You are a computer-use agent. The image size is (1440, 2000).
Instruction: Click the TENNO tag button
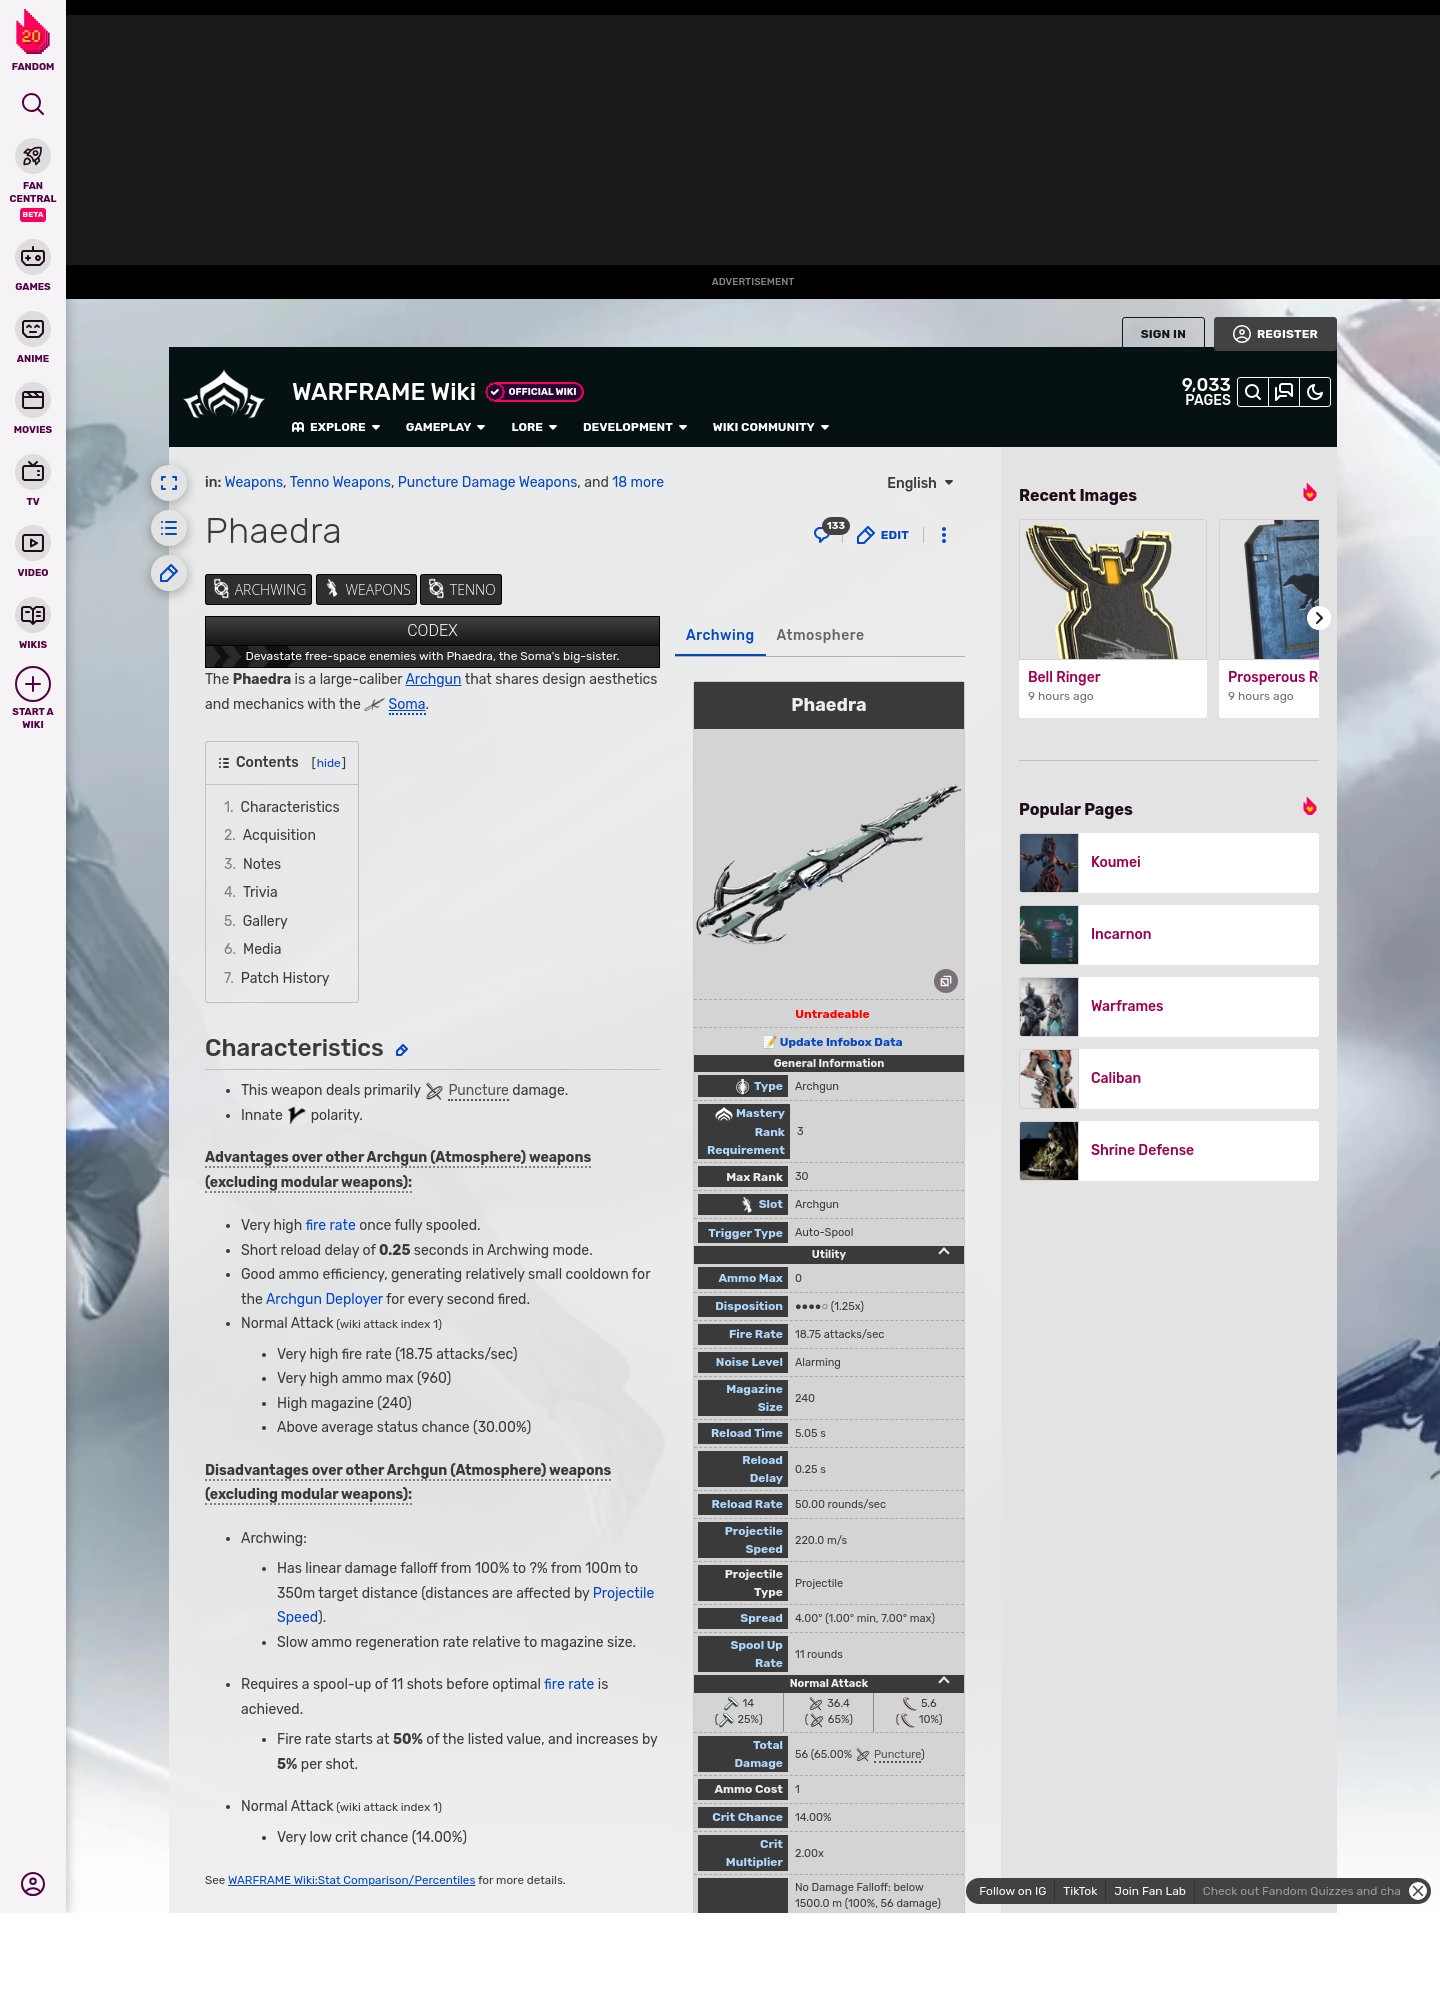(x=461, y=590)
